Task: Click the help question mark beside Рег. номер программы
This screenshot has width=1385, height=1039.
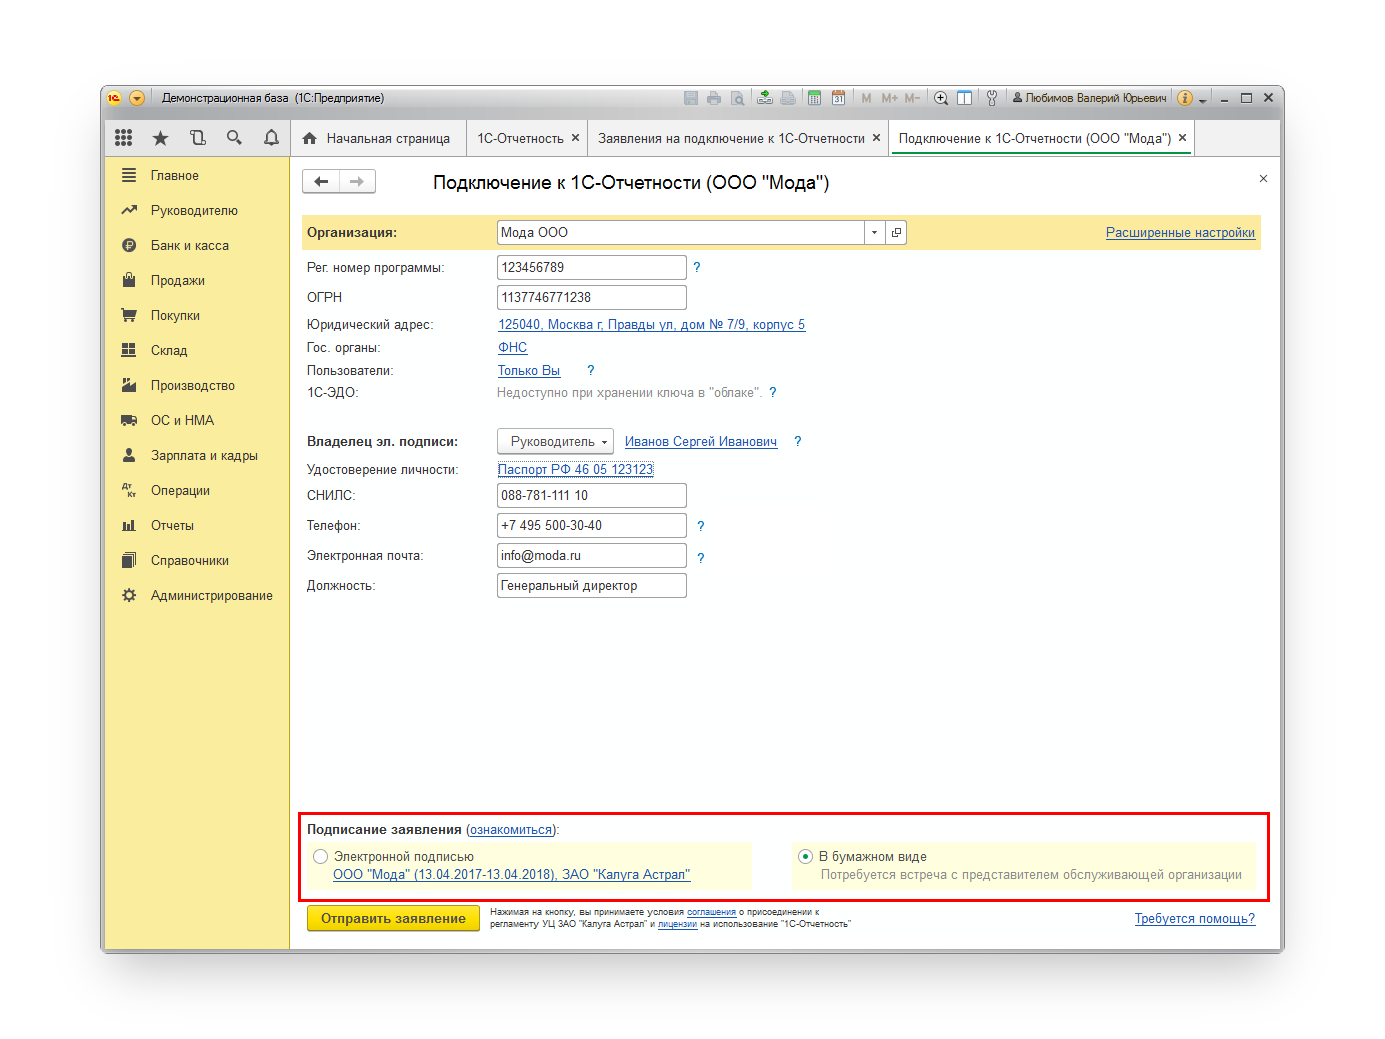Action: coord(697,267)
